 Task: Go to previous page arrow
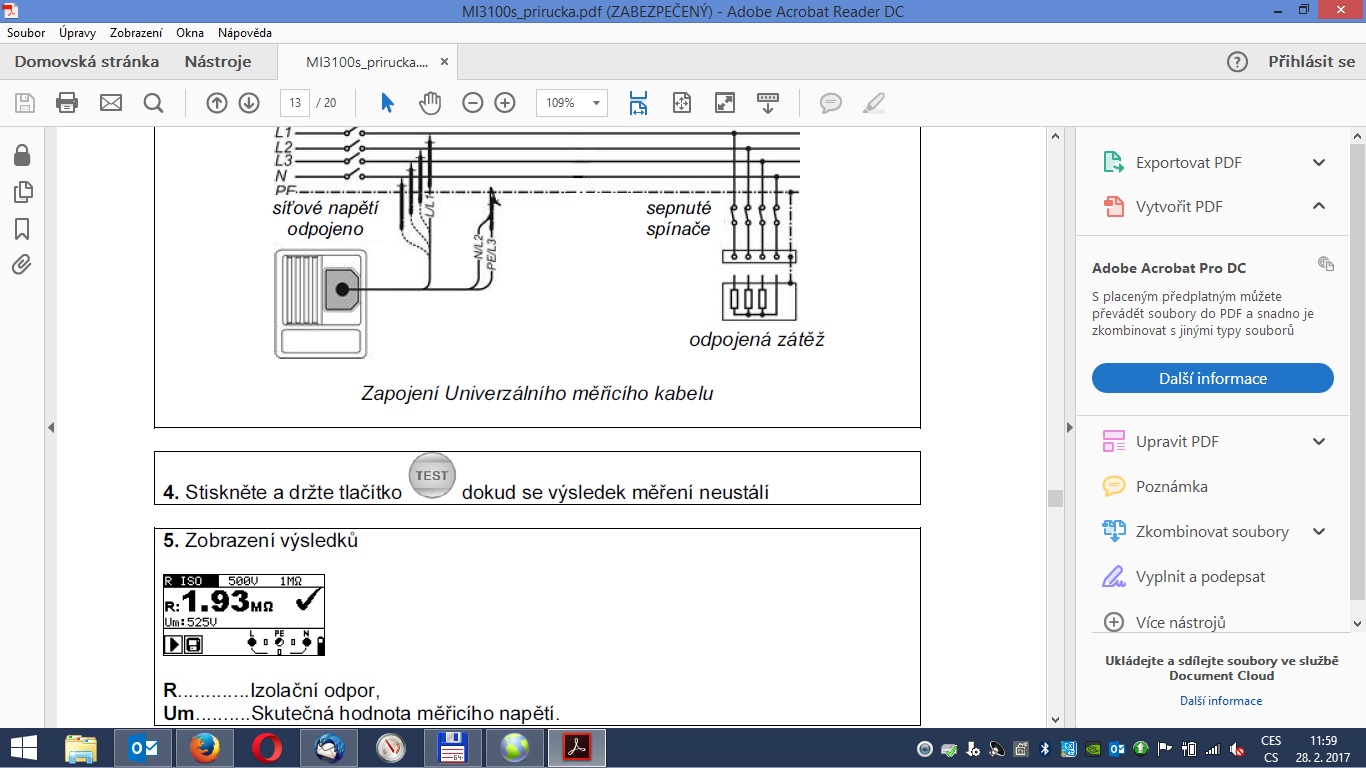tap(217, 103)
